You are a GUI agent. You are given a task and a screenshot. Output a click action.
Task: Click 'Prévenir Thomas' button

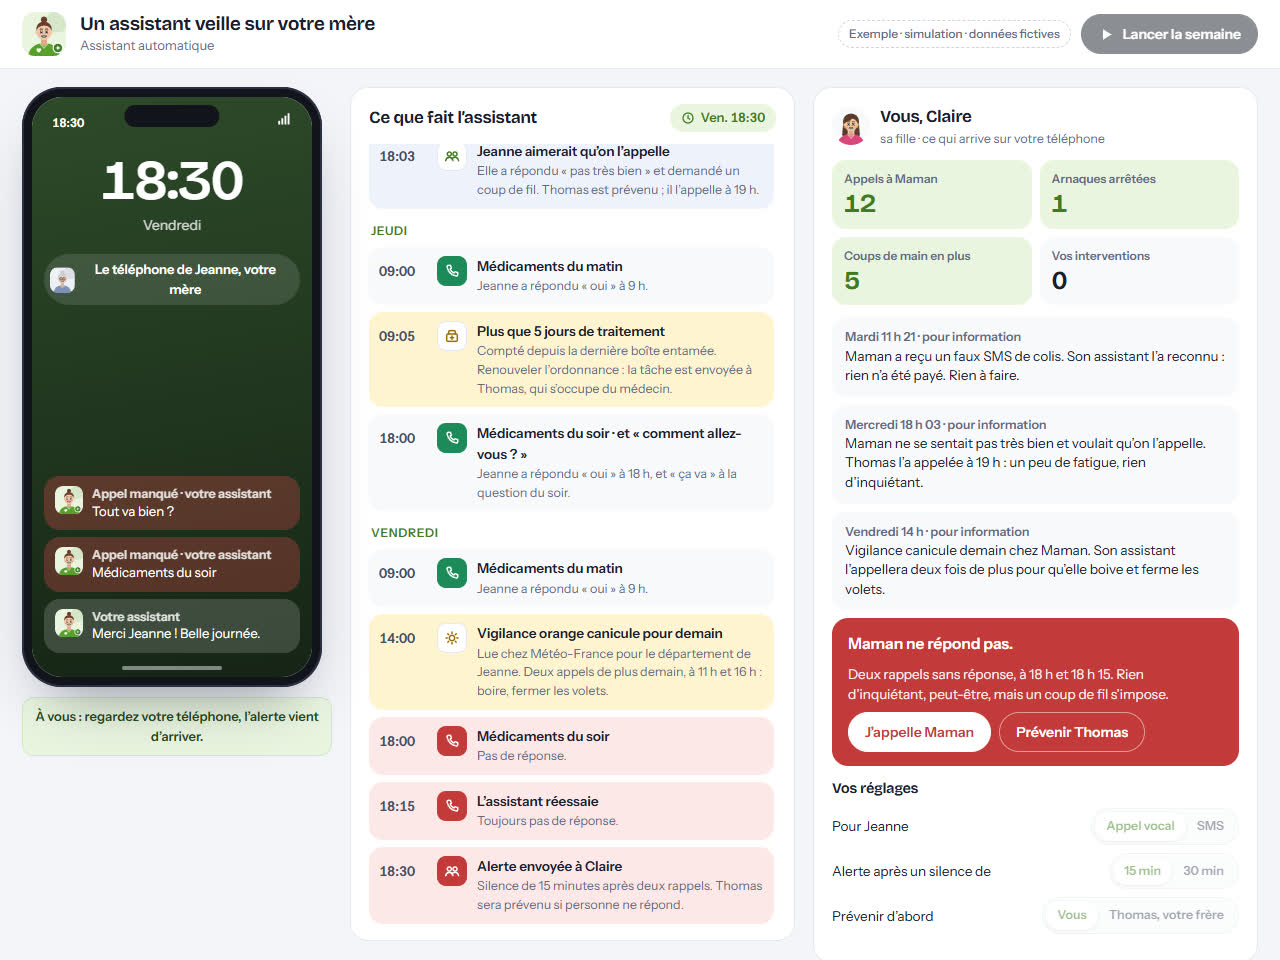click(1072, 732)
